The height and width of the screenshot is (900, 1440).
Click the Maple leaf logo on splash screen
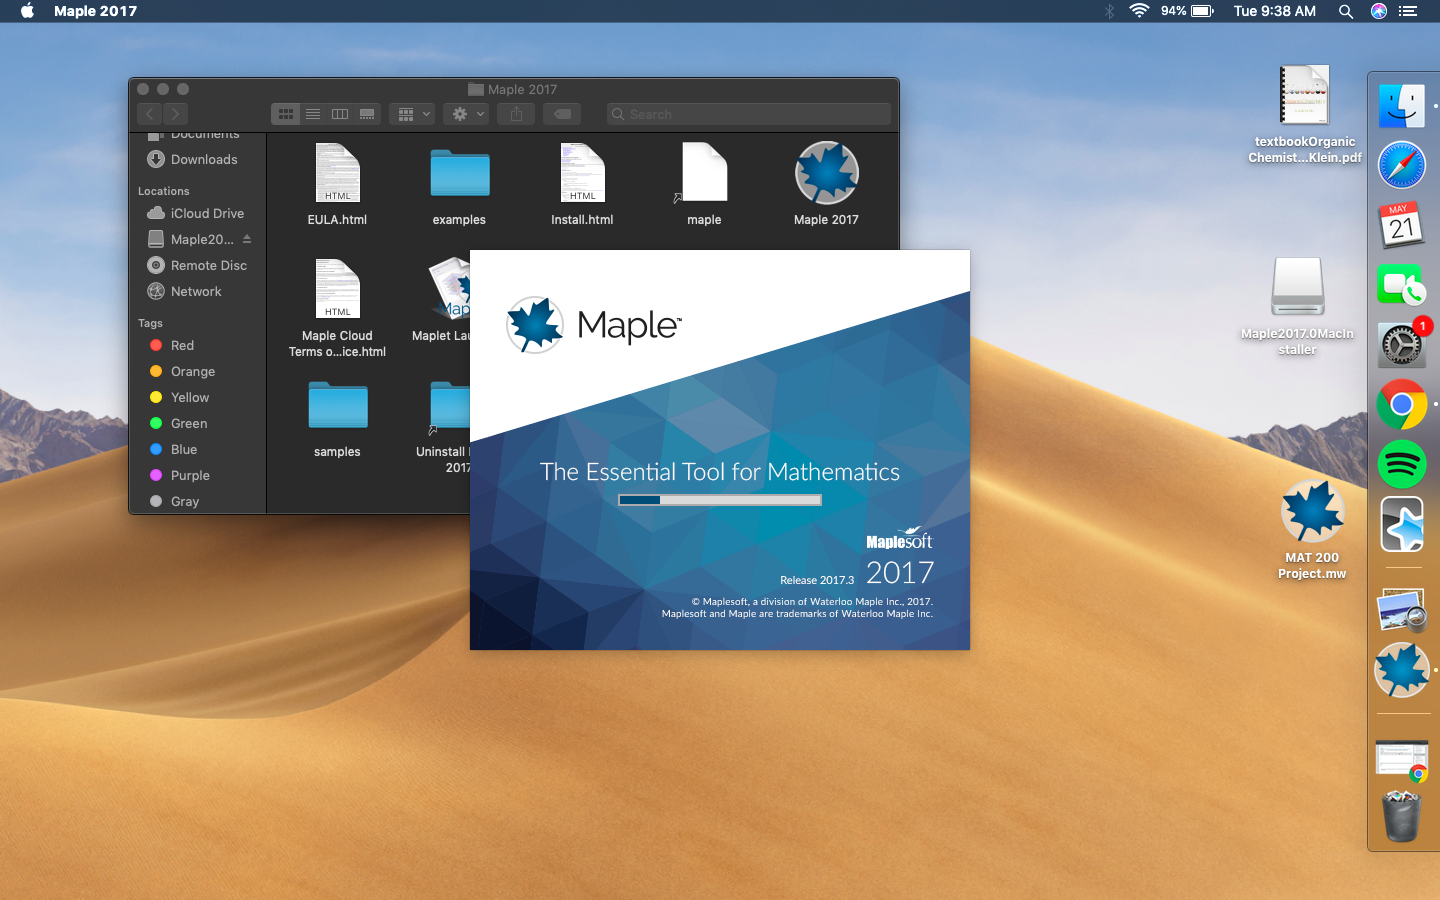[534, 325]
